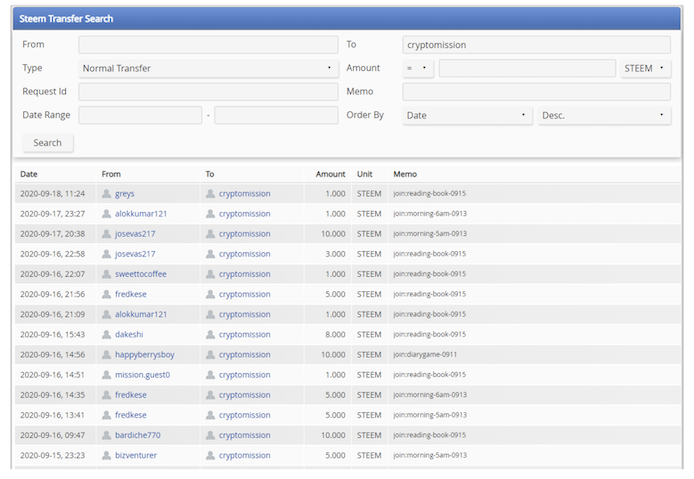Viewport: 694px width, 479px height.
Task: Select the join:diarygame-0911 memo
Action: point(425,355)
